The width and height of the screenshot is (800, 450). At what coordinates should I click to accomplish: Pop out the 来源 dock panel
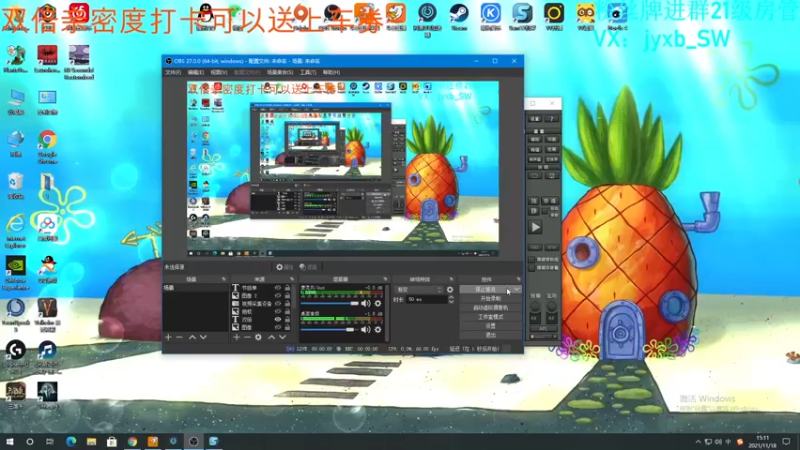(x=292, y=280)
